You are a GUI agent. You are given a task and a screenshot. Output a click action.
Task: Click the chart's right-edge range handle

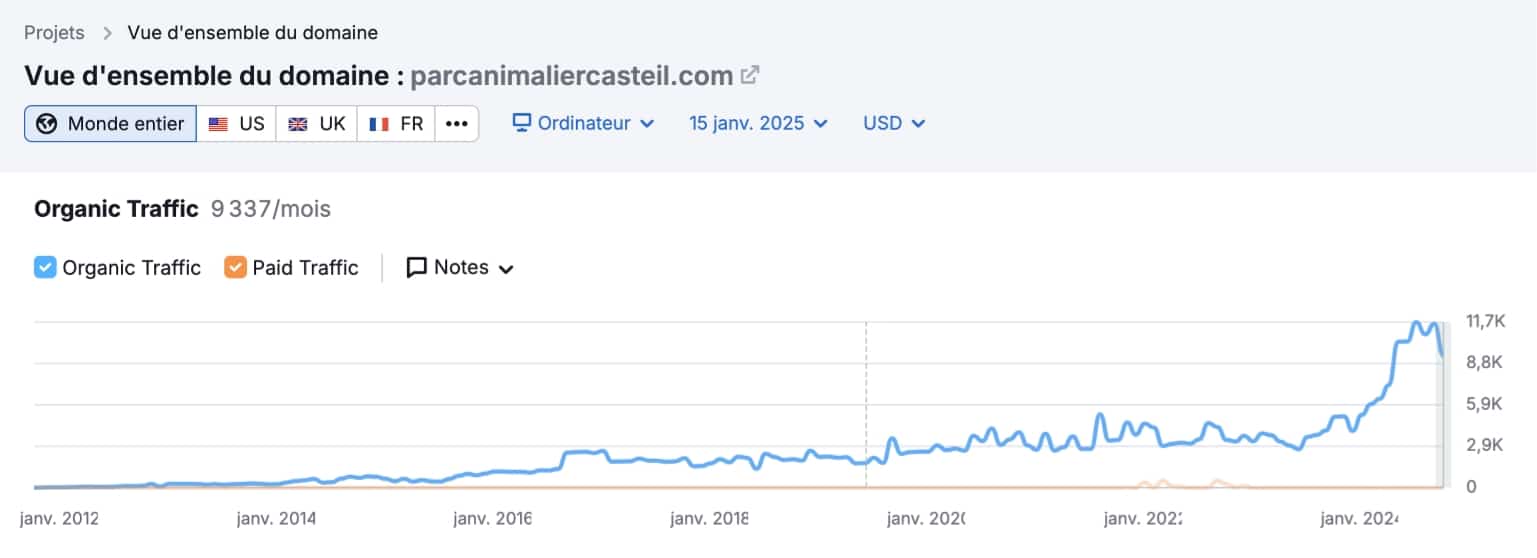pos(1442,405)
